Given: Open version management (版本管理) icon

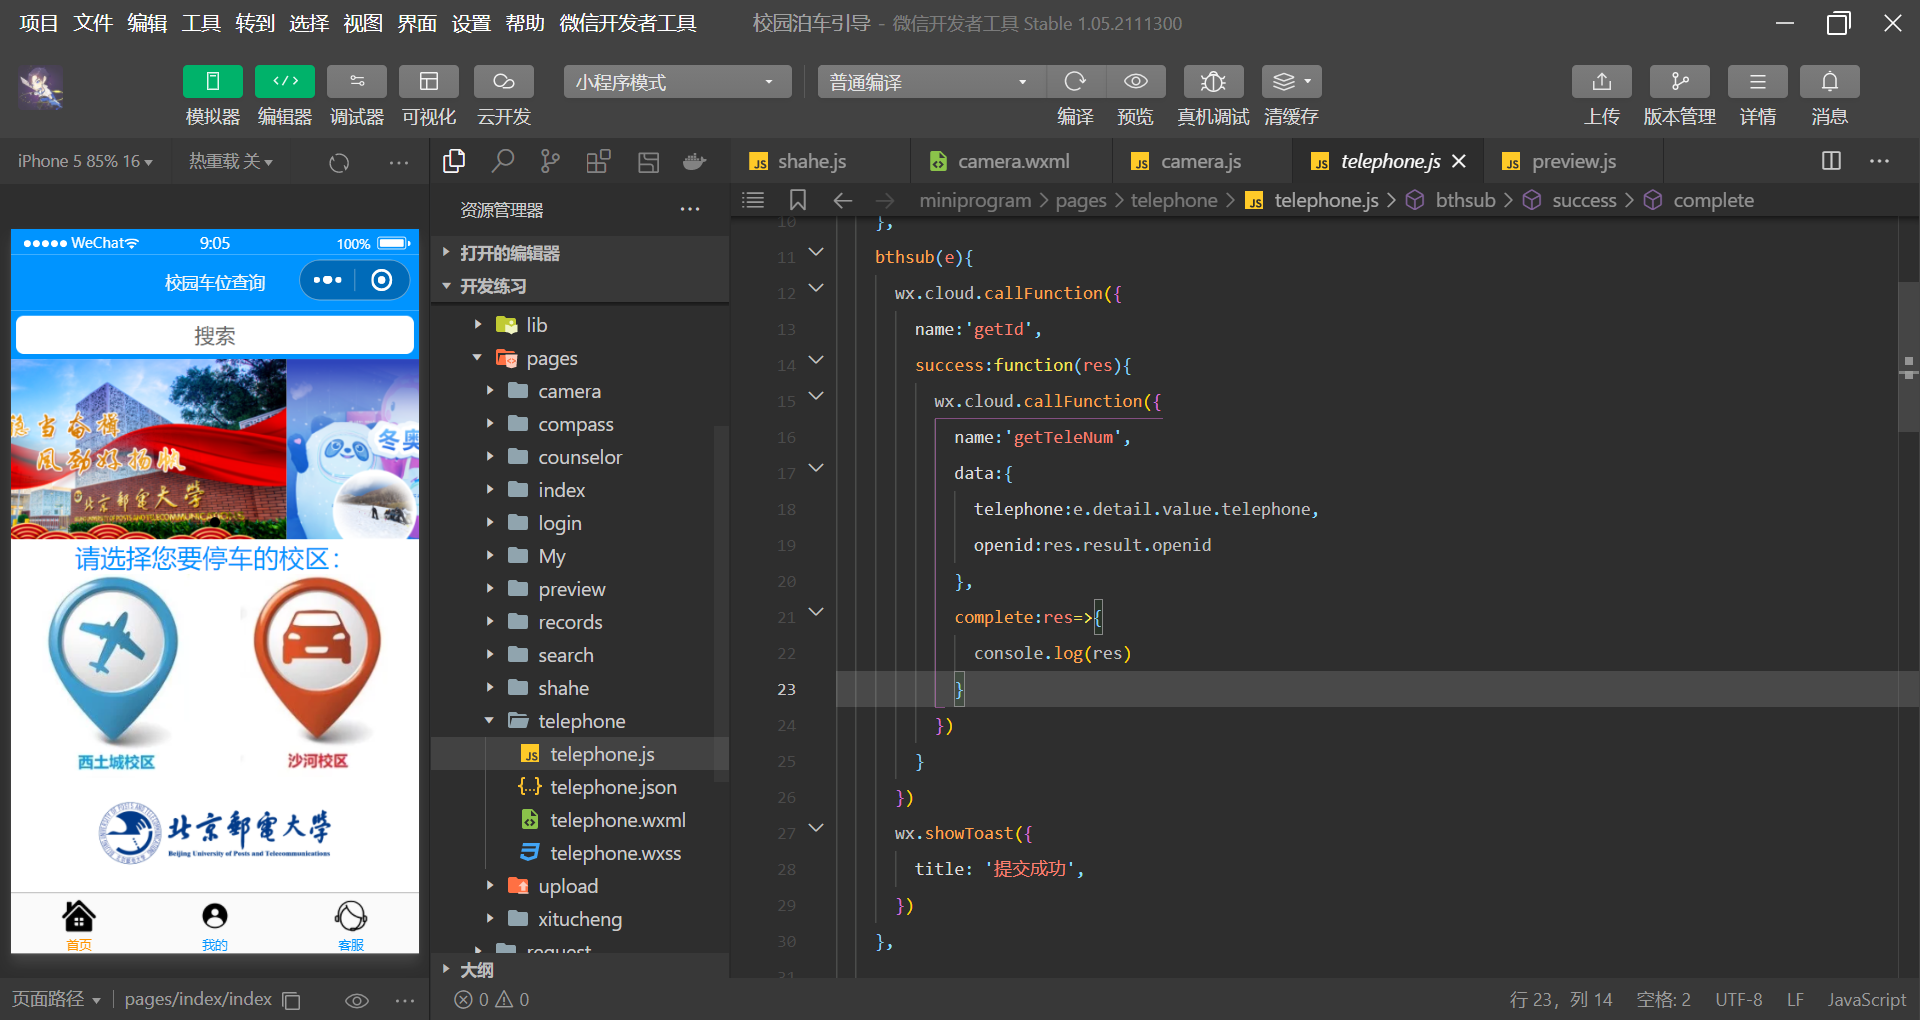Looking at the screenshot, I should tap(1679, 82).
